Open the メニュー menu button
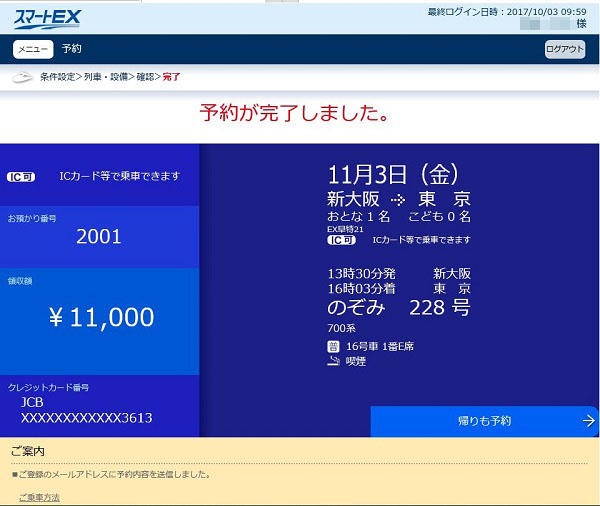 (x=33, y=49)
